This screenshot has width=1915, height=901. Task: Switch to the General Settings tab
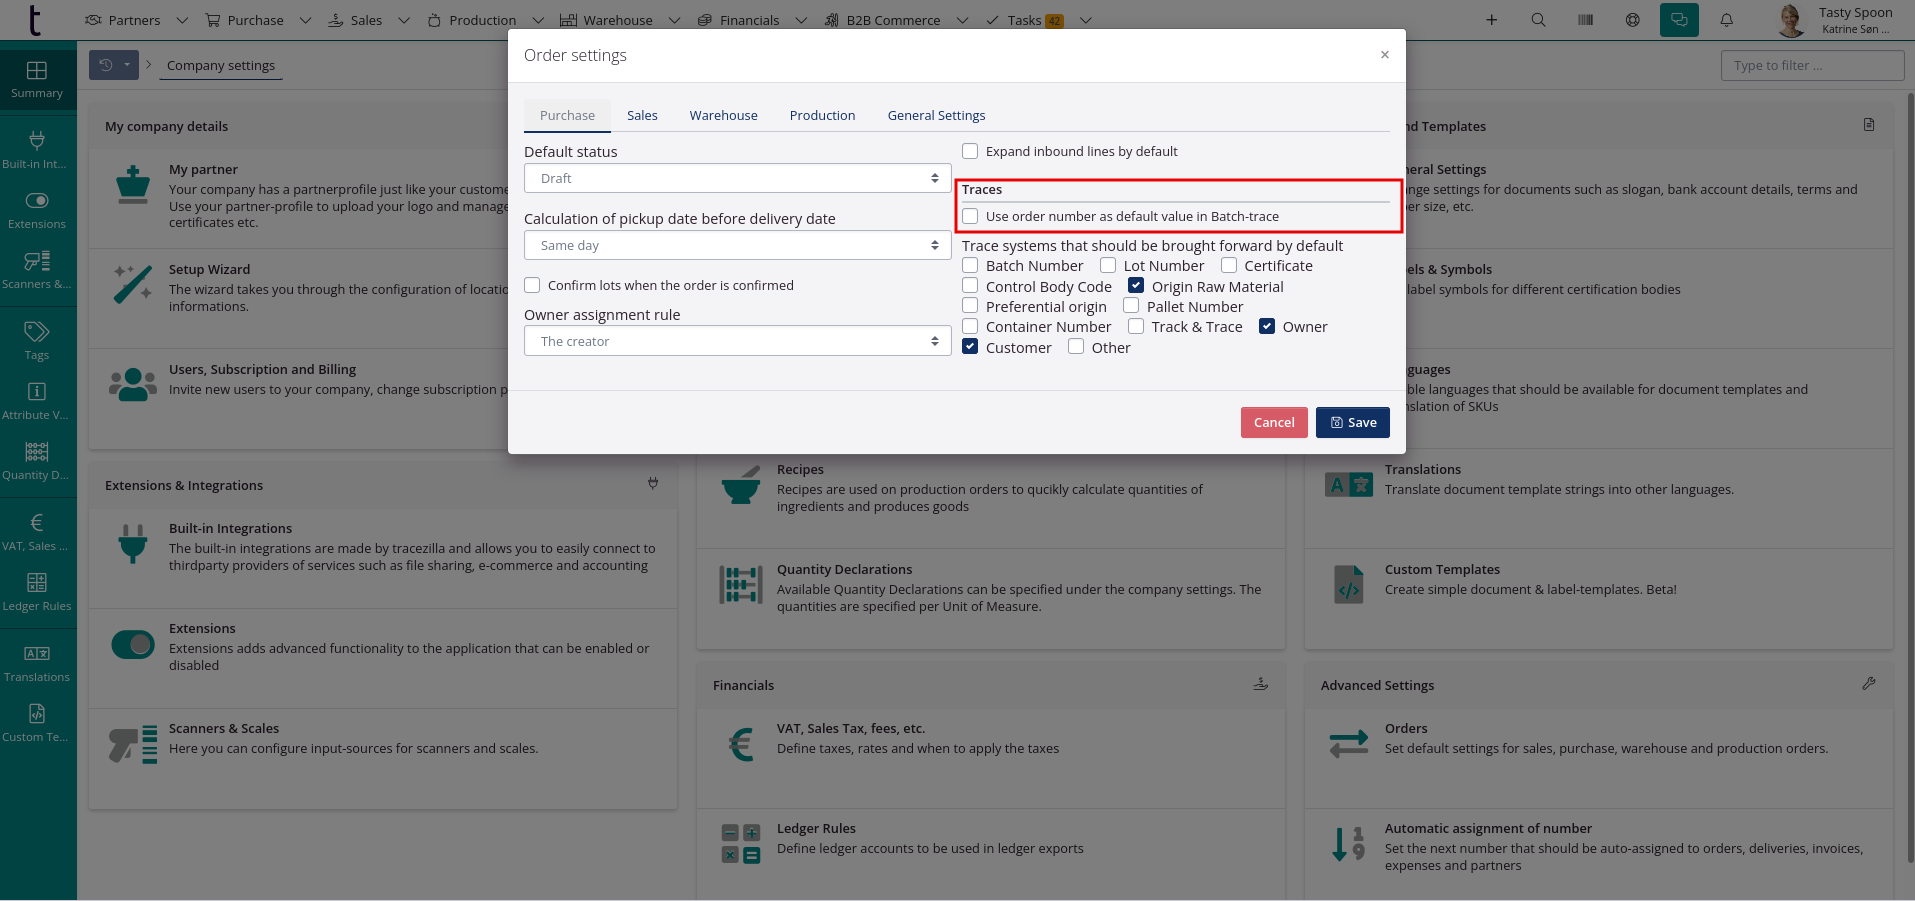coord(936,115)
